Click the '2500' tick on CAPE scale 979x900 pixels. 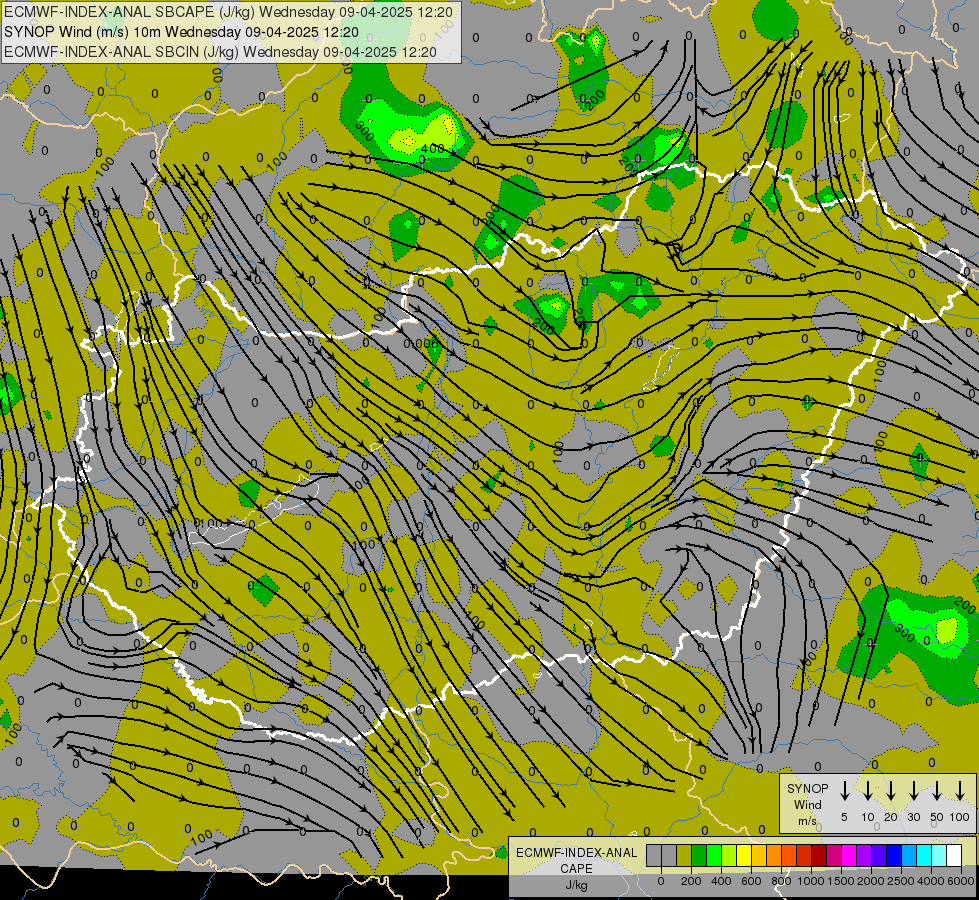[901, 881]
